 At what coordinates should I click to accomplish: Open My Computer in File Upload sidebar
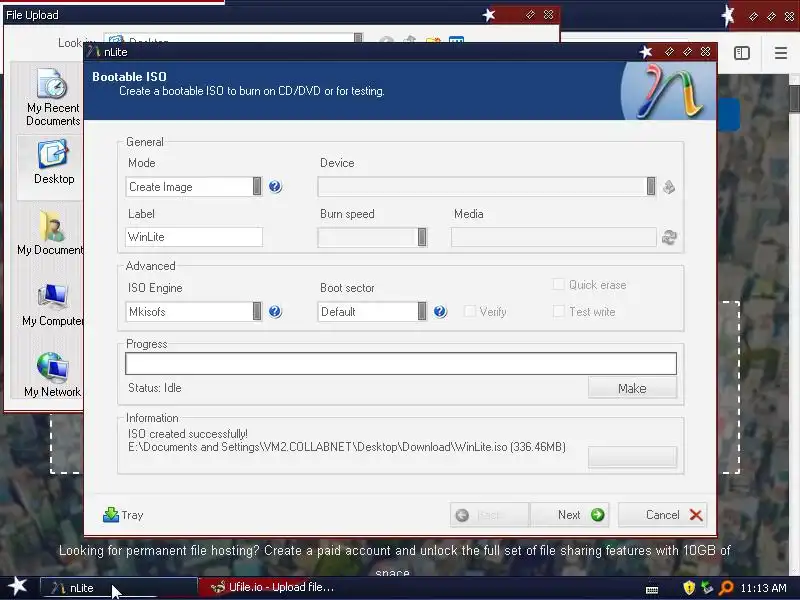coord(53,305)
